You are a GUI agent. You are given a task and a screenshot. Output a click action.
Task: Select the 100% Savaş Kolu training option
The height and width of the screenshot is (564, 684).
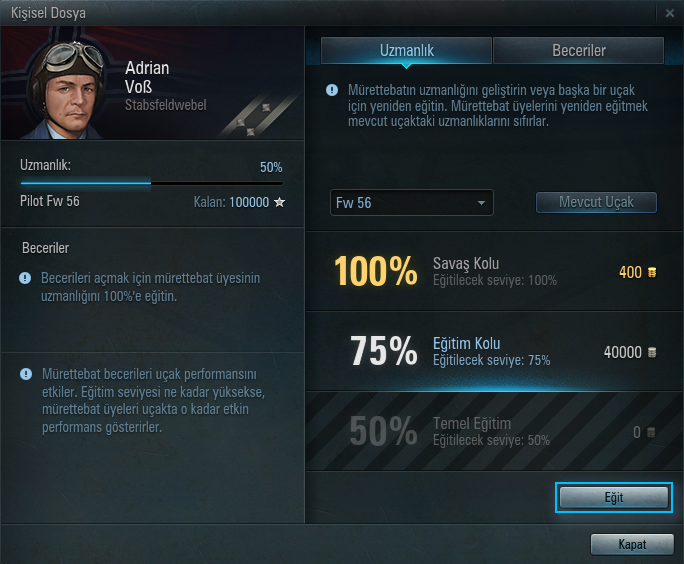tap(494, 271)
